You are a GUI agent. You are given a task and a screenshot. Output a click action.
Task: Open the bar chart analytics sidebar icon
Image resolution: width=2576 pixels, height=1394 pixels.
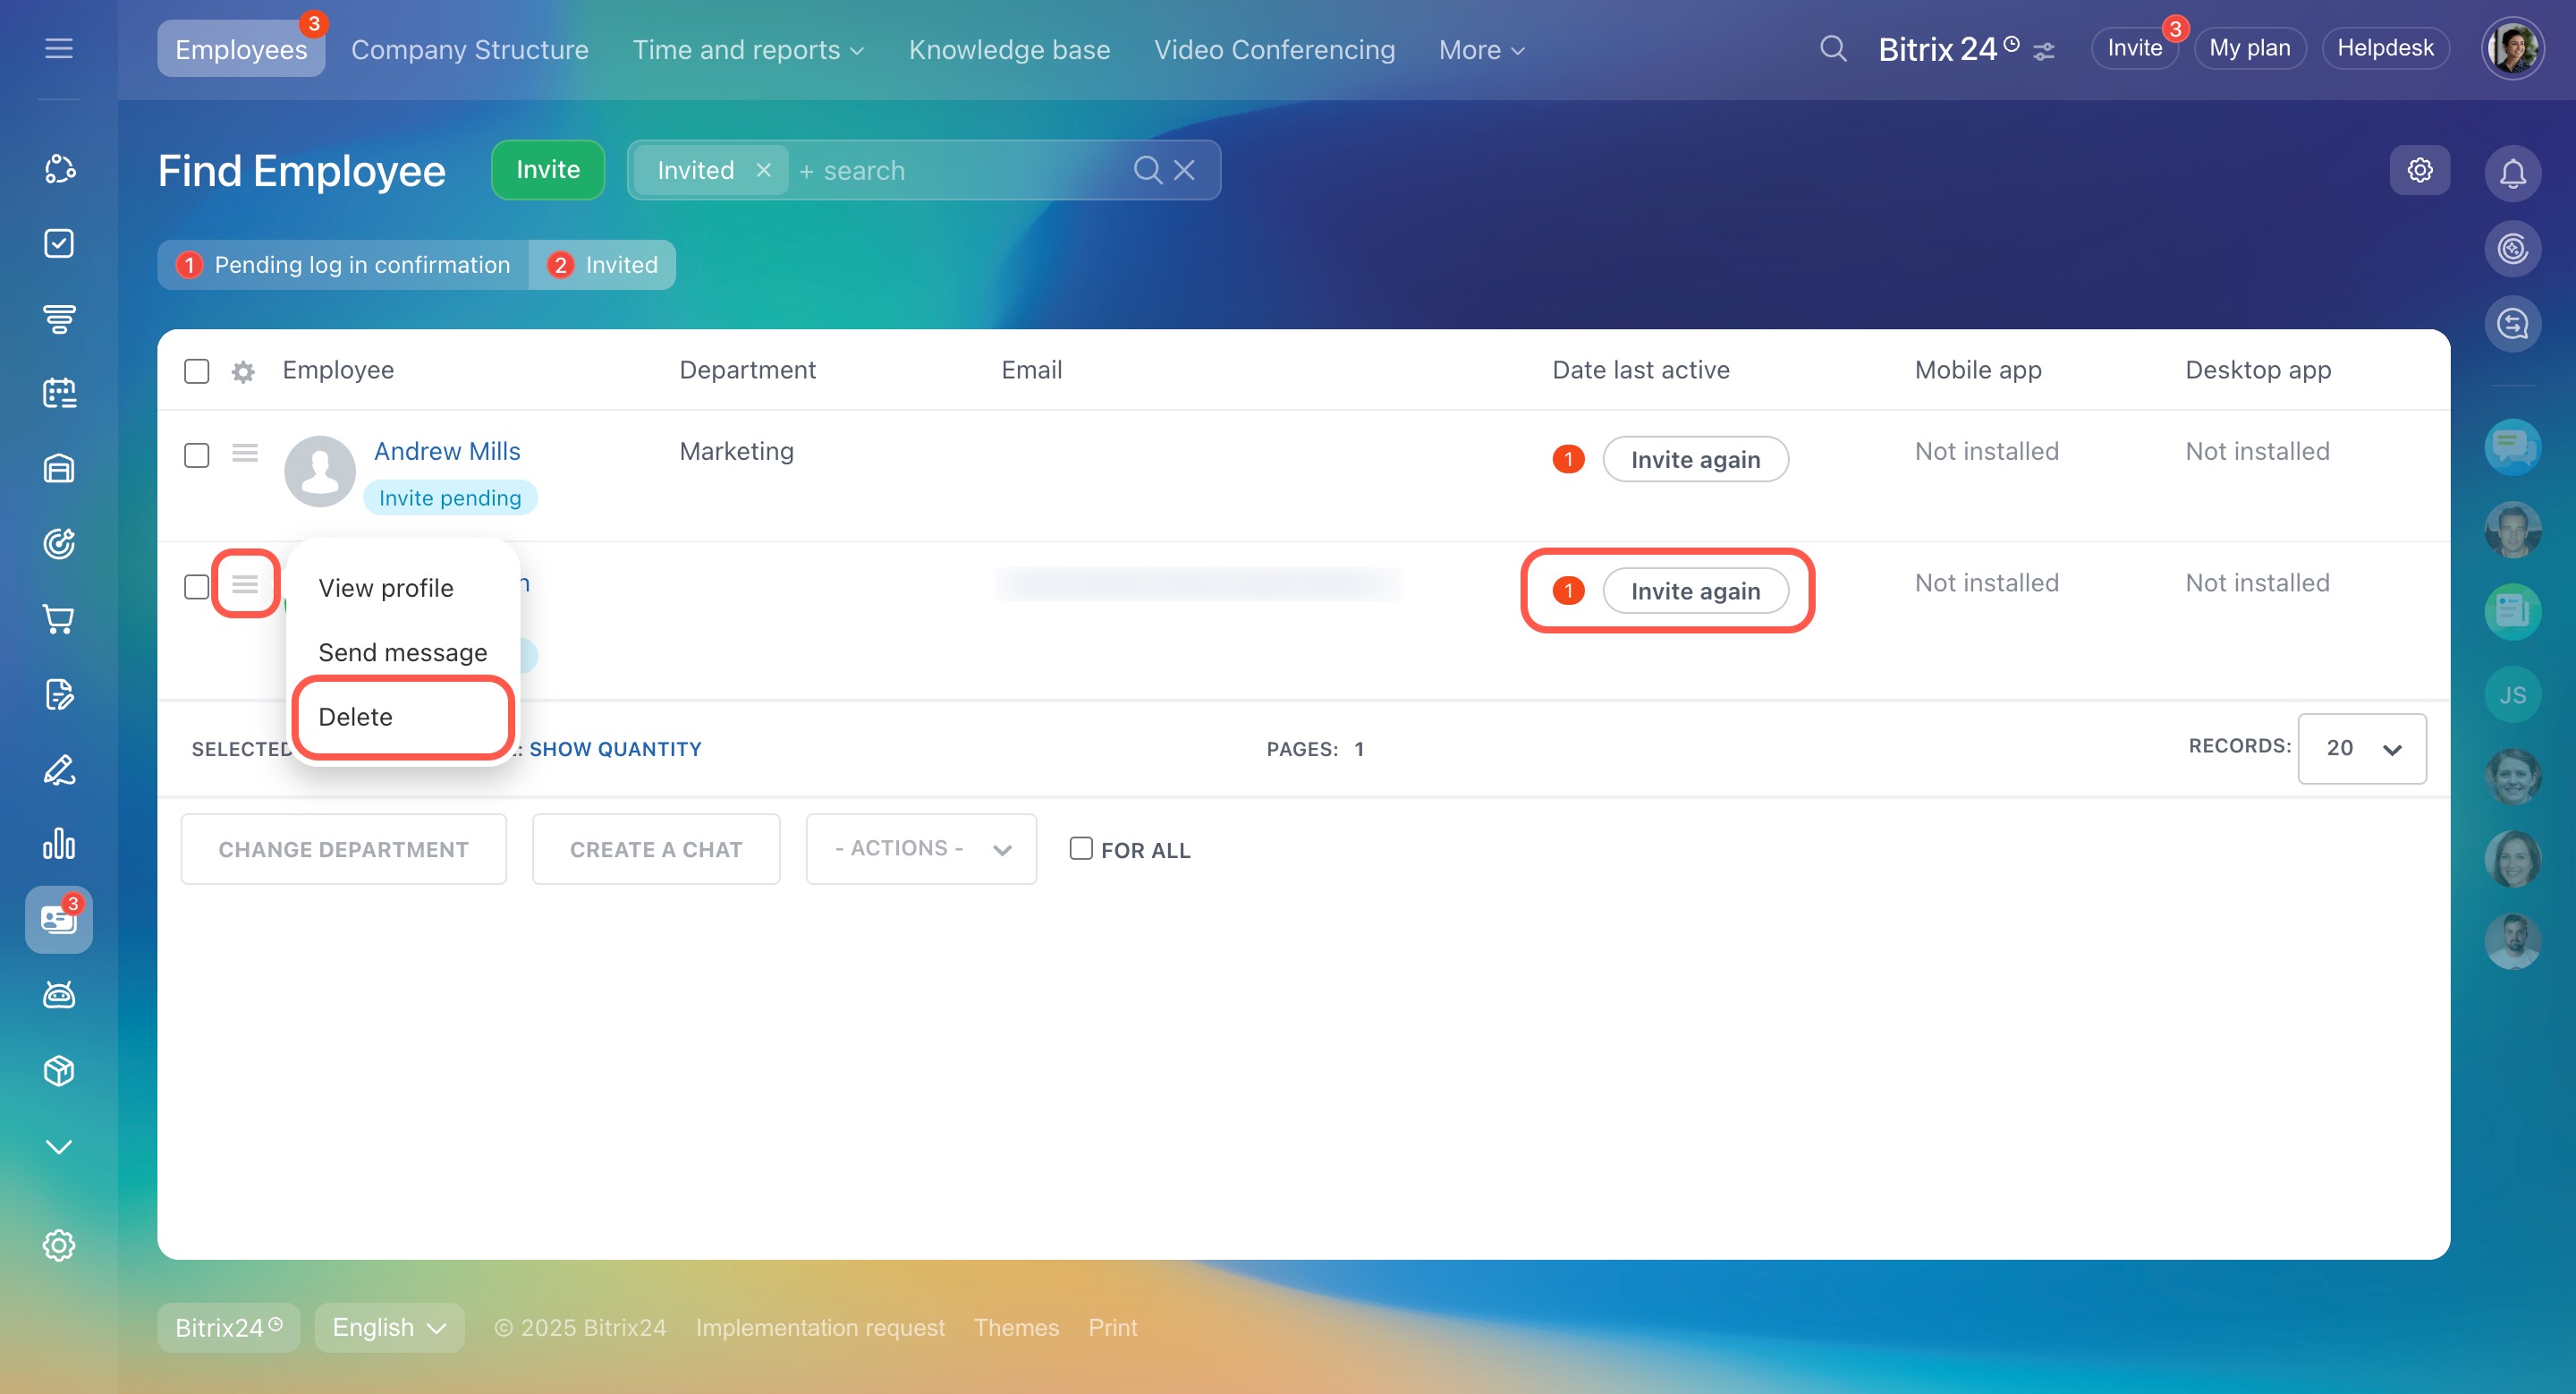point(59,844)
